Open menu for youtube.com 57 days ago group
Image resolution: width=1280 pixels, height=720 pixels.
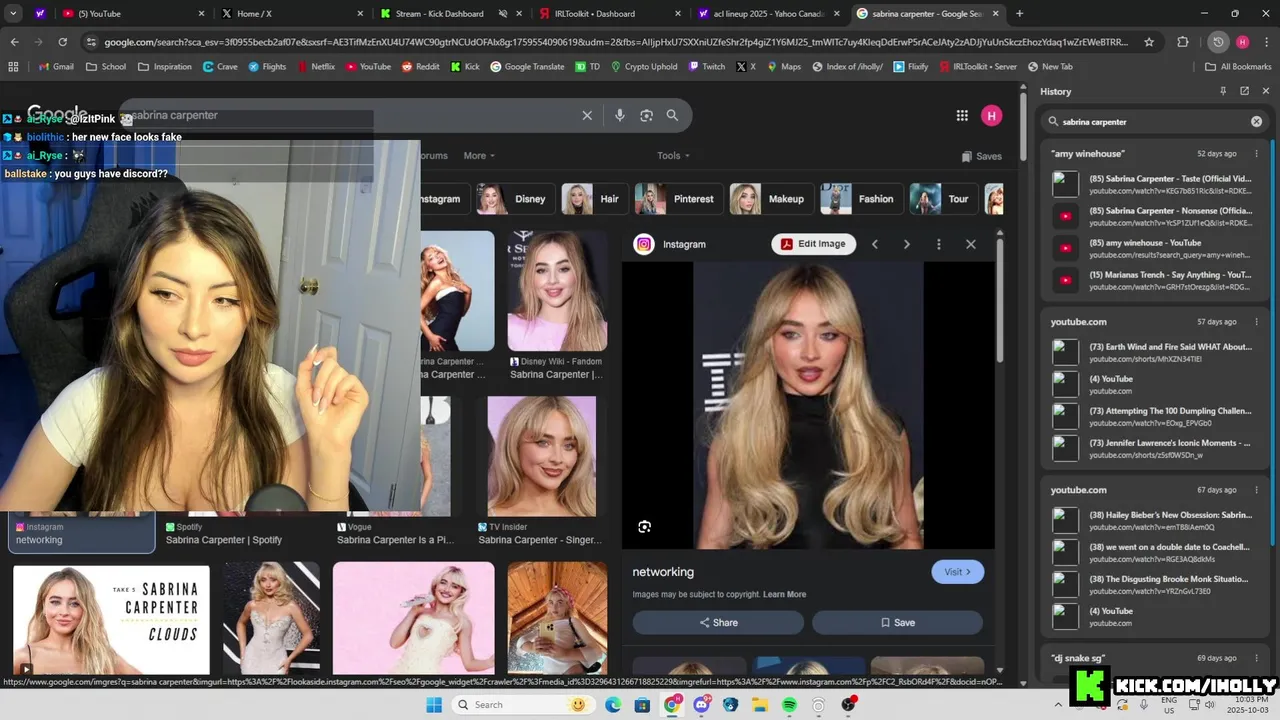coord(1257,322)
